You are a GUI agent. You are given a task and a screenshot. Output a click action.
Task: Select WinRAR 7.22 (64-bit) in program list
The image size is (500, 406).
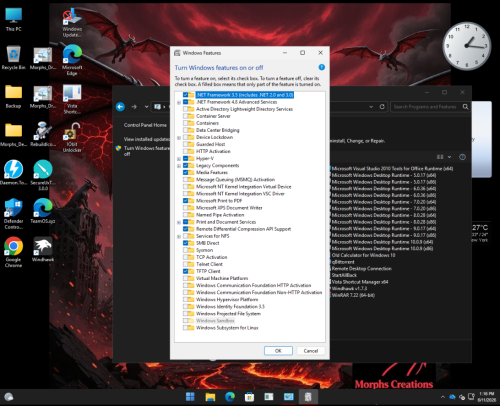(x=353, y=295)
